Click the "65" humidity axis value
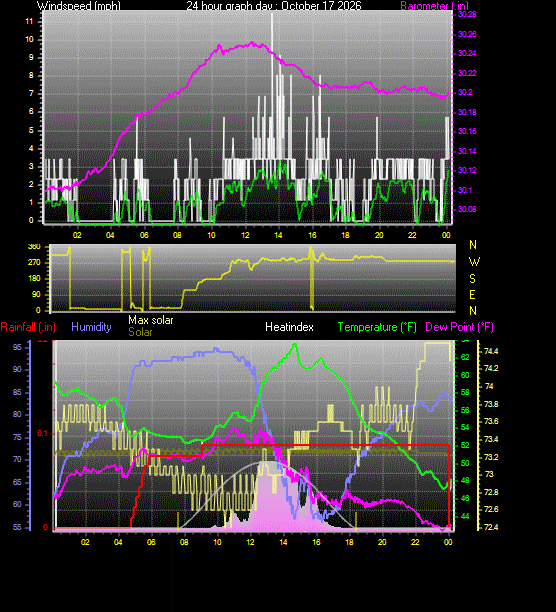556x612 pixels. click(17, 482)
